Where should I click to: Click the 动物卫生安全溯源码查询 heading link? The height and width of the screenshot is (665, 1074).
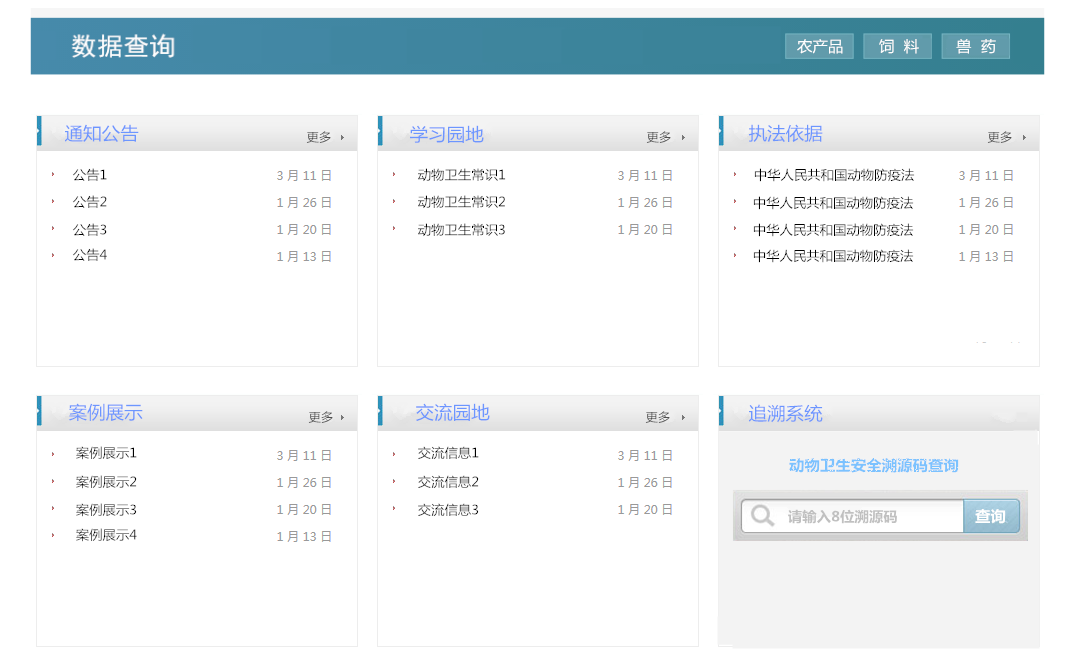(x=873, y=465)
